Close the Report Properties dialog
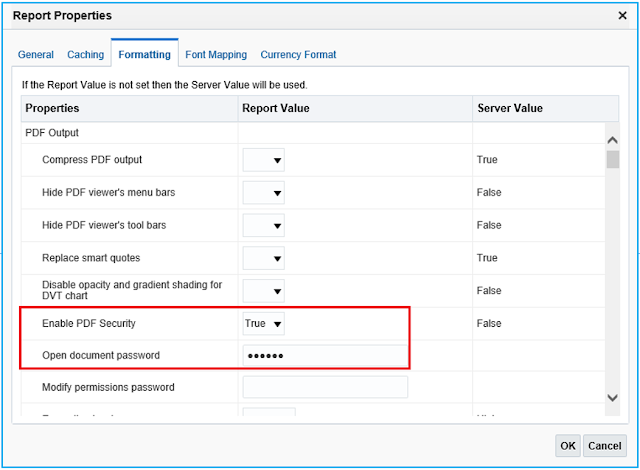 [622, 16]
